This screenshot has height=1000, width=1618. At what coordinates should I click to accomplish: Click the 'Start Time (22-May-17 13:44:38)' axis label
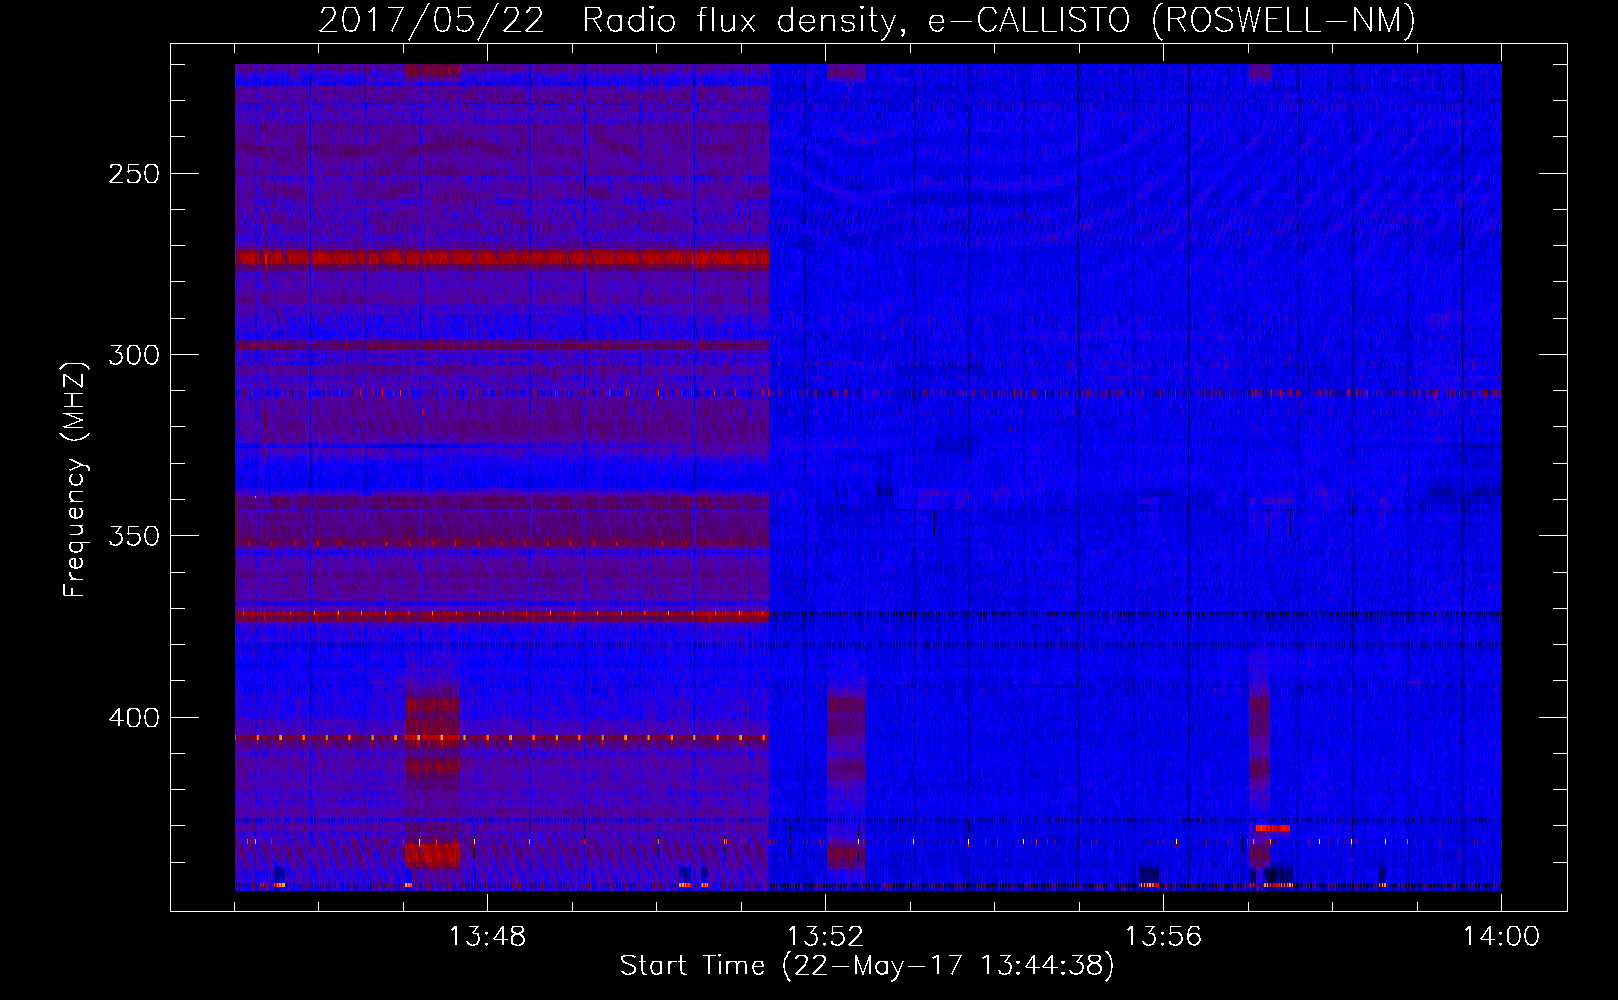coord(866,966)
